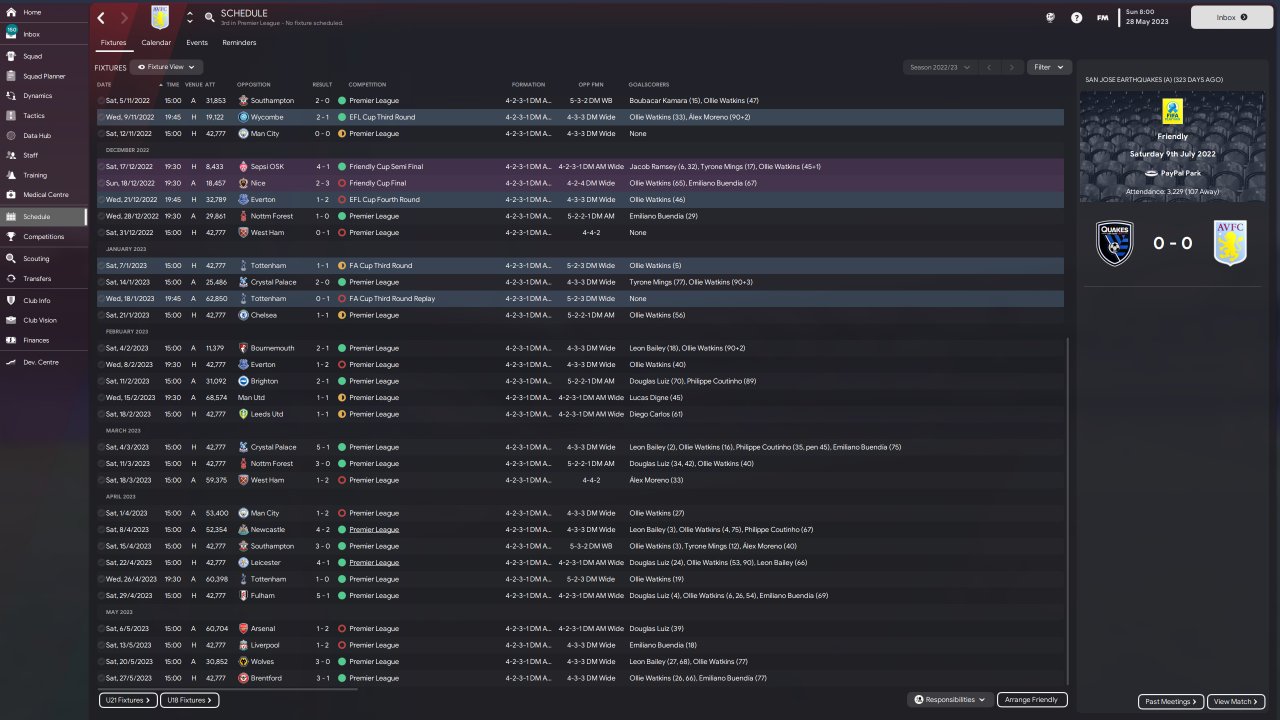Click the Quakes badge in match panel
The height and width of the screenshot is (720, 1280).
click(1115, 243)
